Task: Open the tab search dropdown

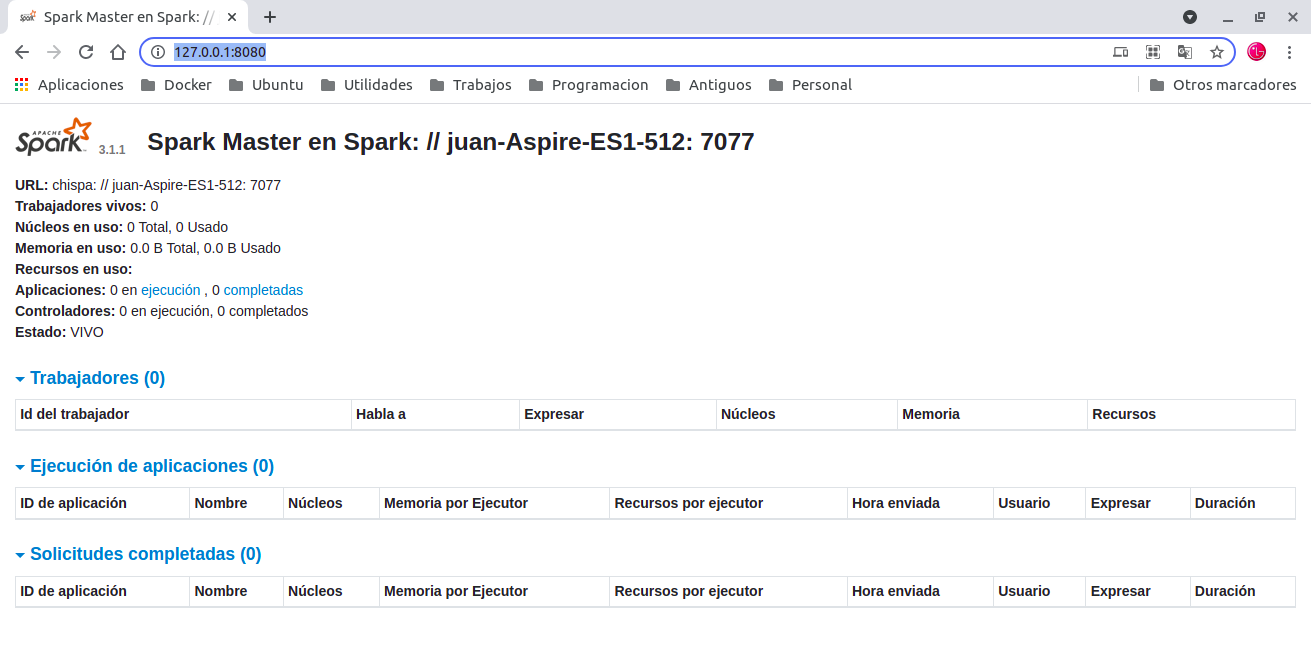Action: coord(1190,17)
